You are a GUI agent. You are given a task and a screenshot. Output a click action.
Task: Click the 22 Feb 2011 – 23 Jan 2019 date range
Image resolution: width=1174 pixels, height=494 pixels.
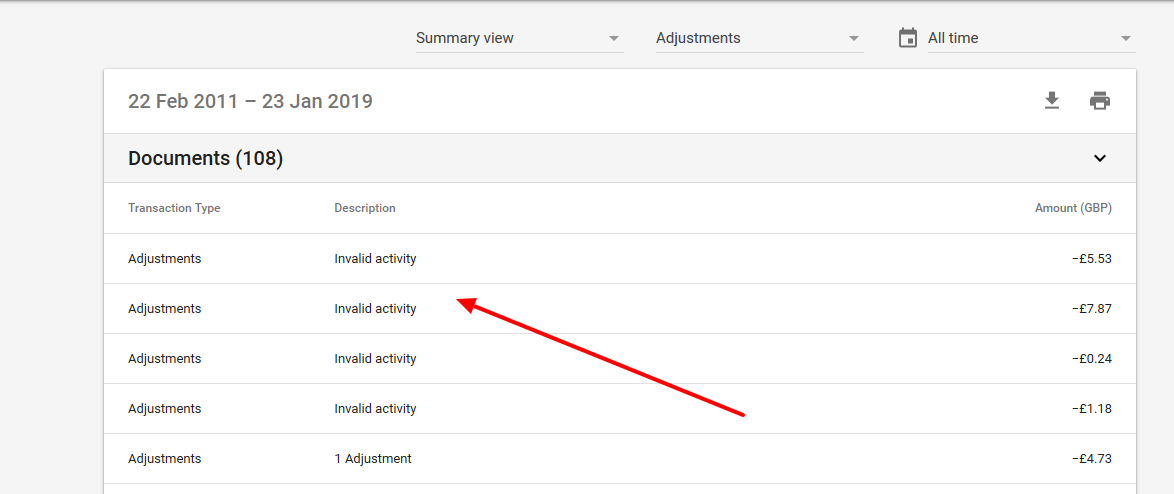tap(250, 101)
